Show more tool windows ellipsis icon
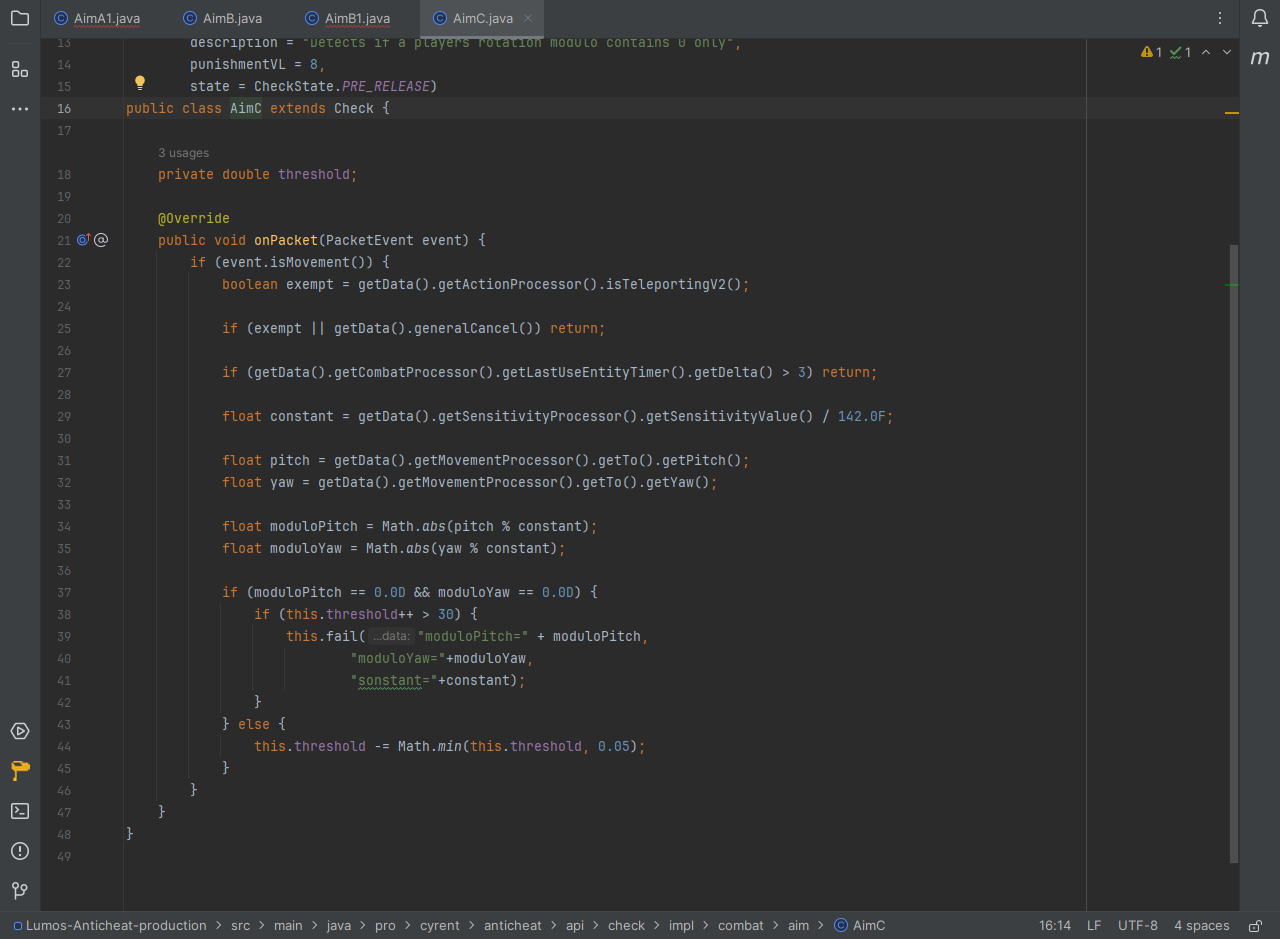Image resolution: width=1280 pixels, height=939 pixels. [20, 108]
